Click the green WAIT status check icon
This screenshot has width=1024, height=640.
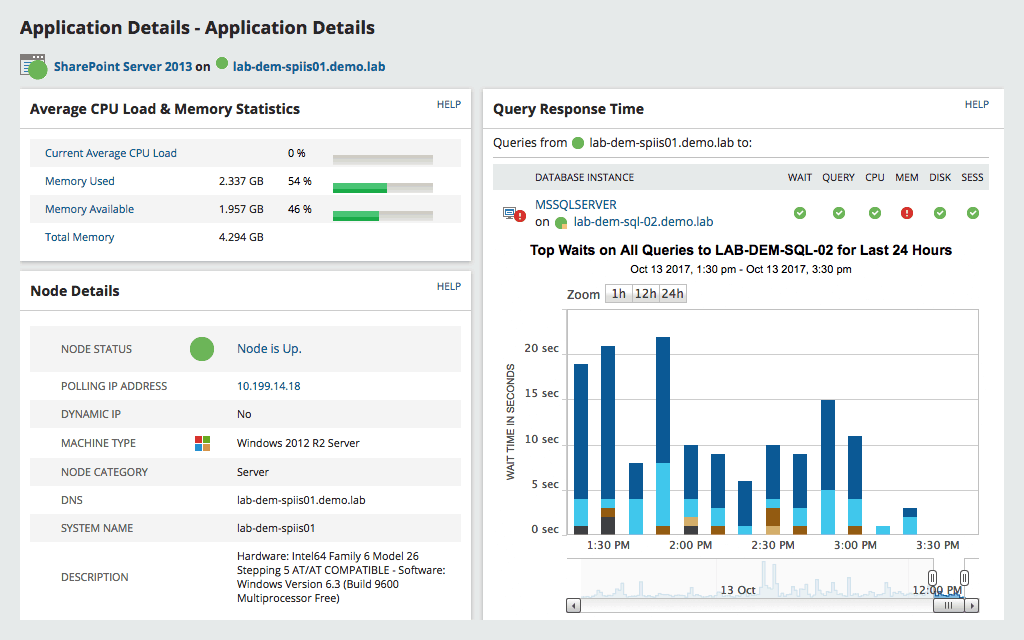[799, 213]
